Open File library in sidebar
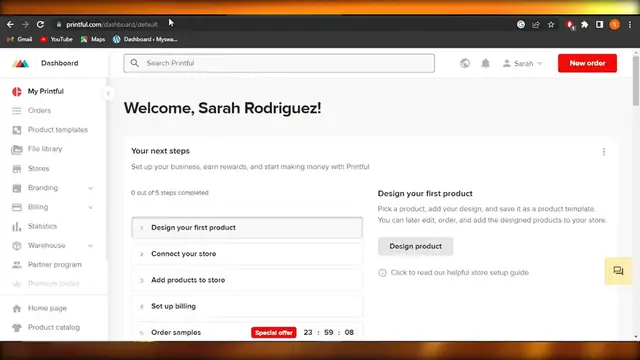Image resolution: width=640 pixels, height=360 pixels. coord(45,149)
